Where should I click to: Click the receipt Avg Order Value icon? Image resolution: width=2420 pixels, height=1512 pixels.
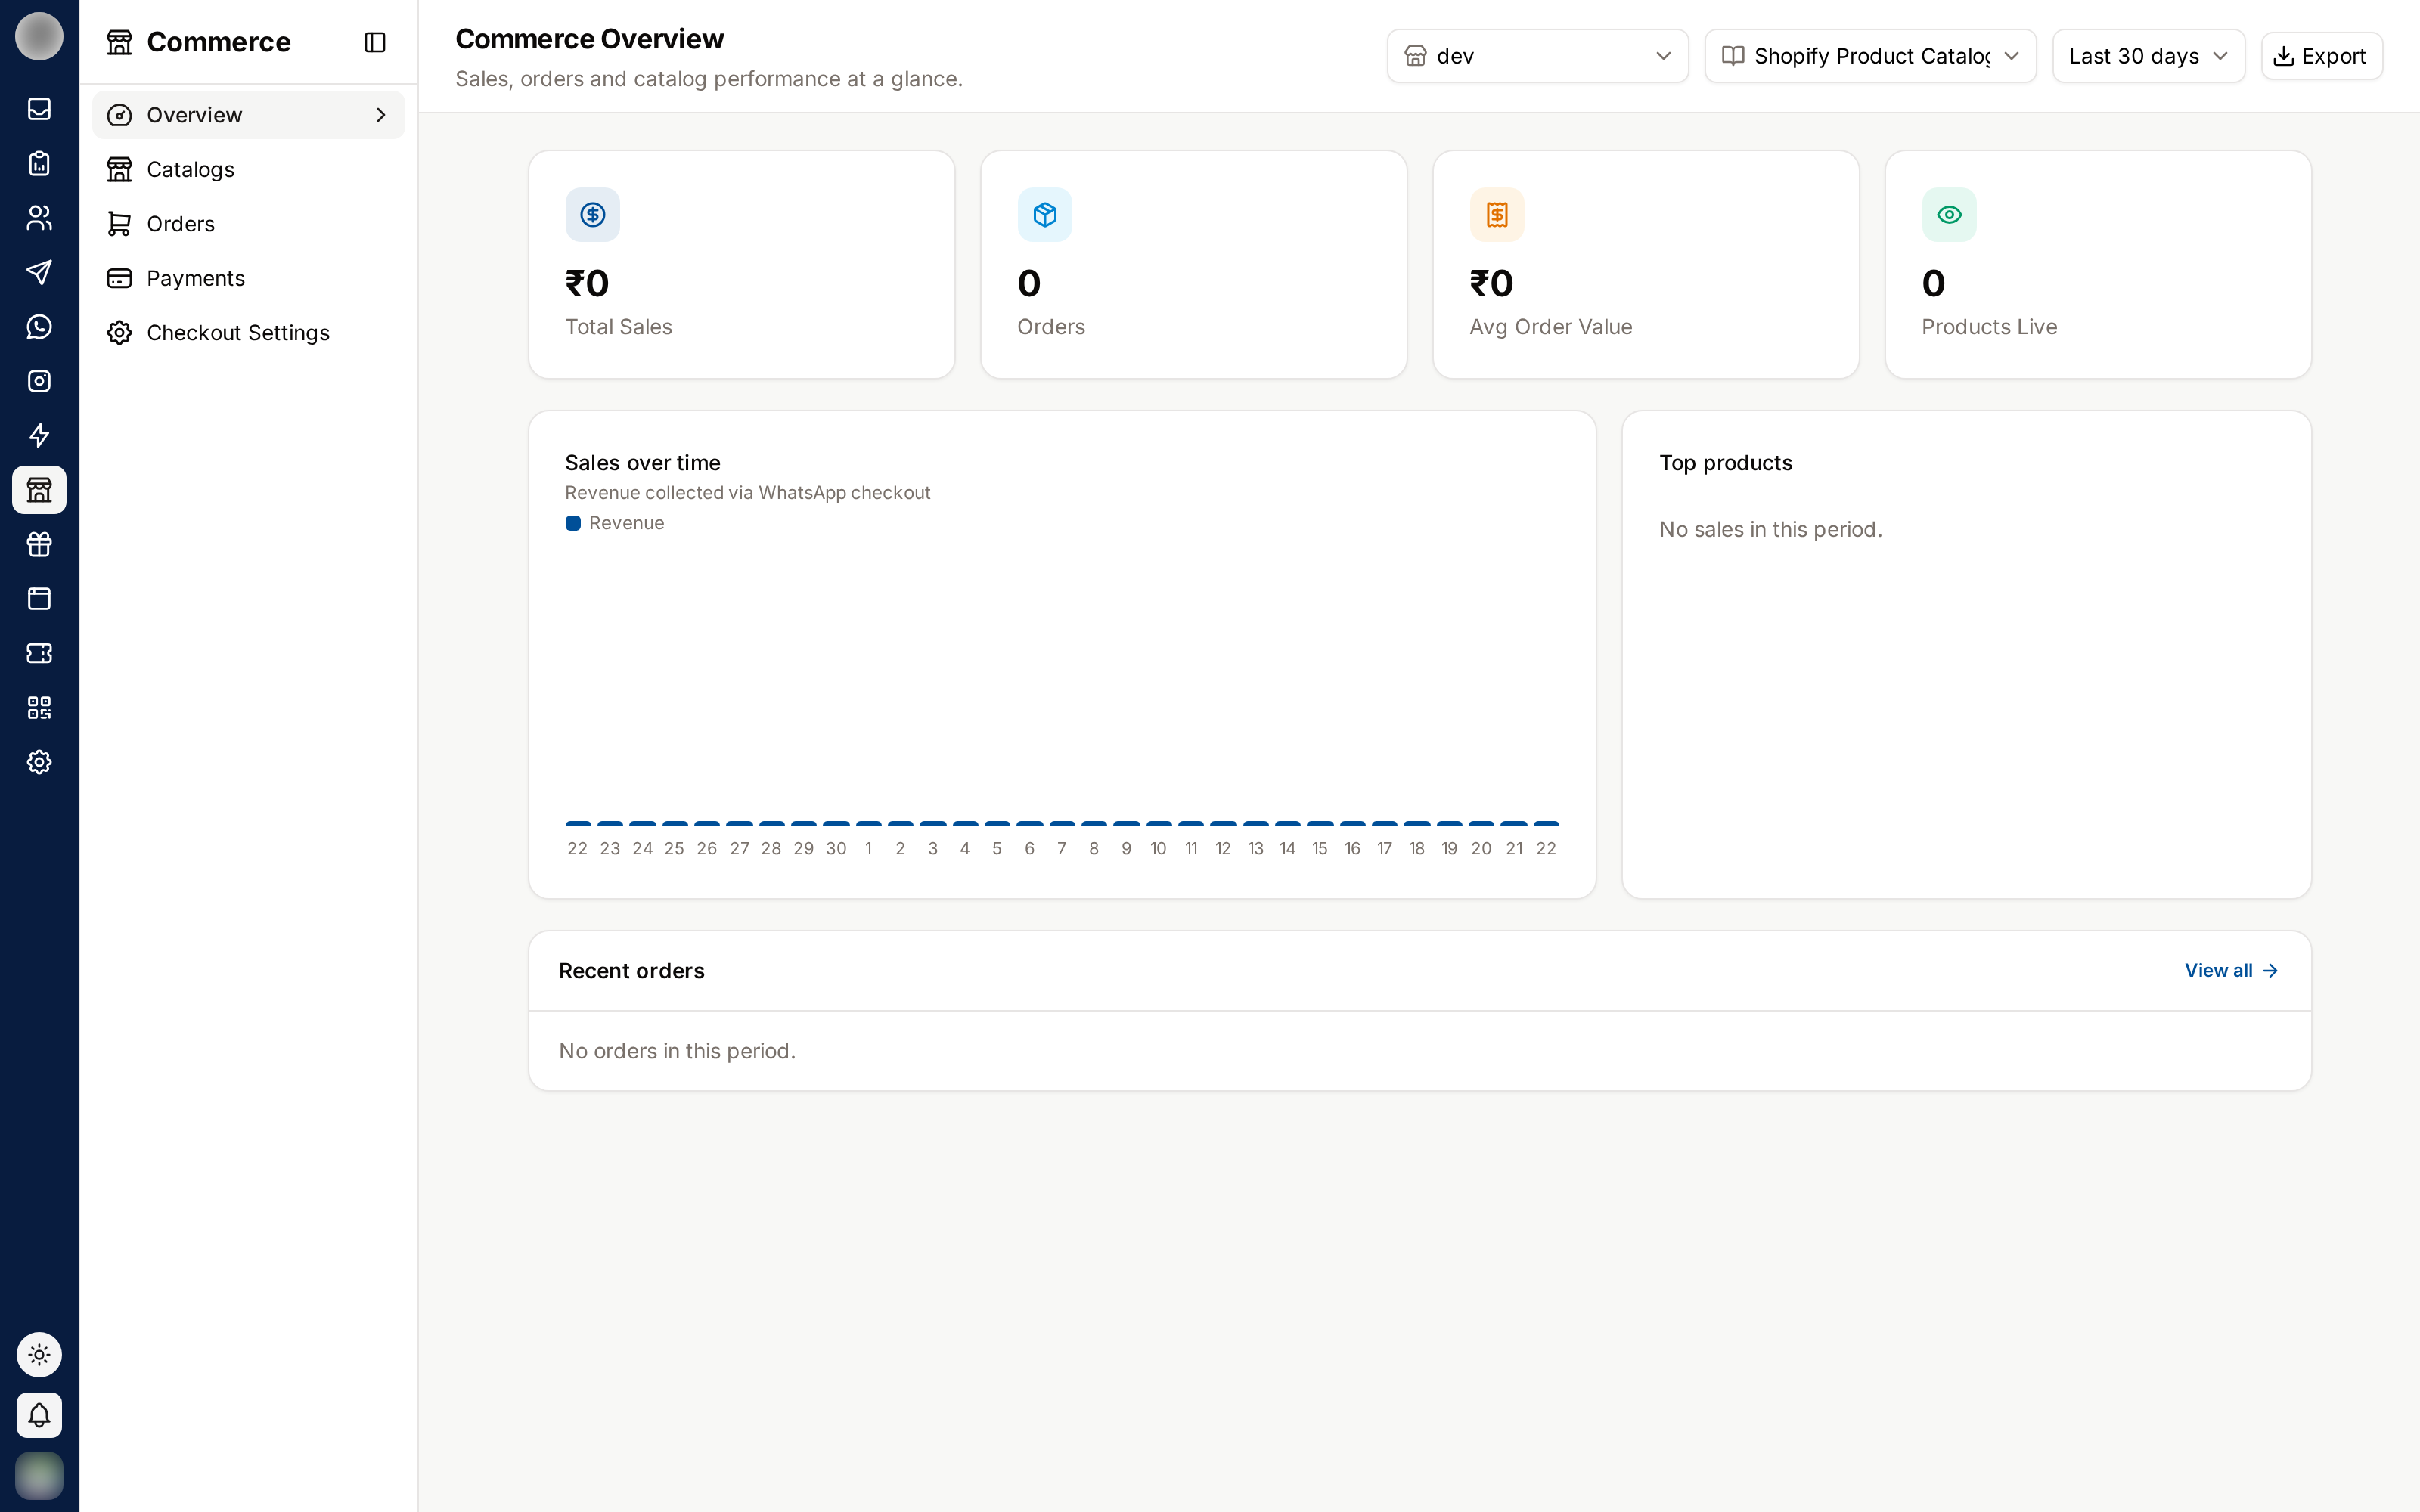pos(1497,215)
